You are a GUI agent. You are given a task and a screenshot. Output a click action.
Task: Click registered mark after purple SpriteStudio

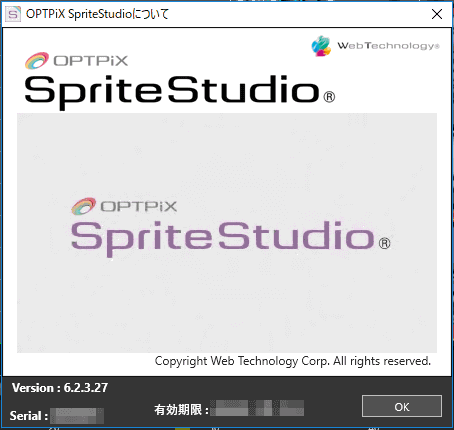point(385,243)
